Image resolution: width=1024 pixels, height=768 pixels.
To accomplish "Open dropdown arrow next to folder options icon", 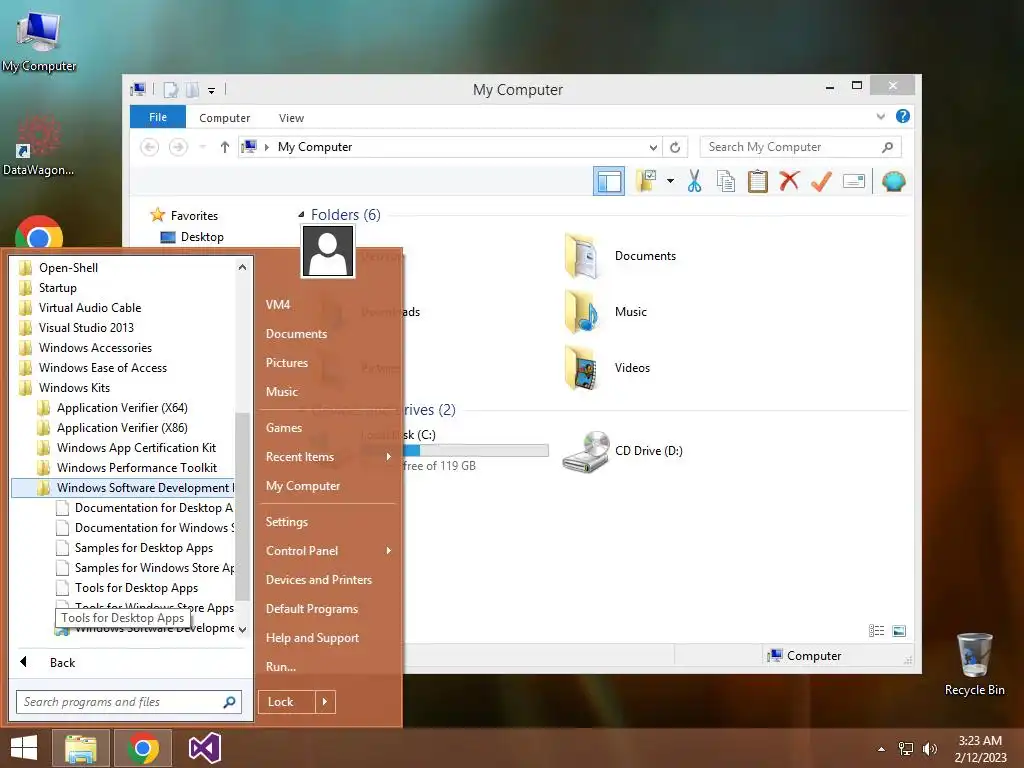I will coord(670,181).
